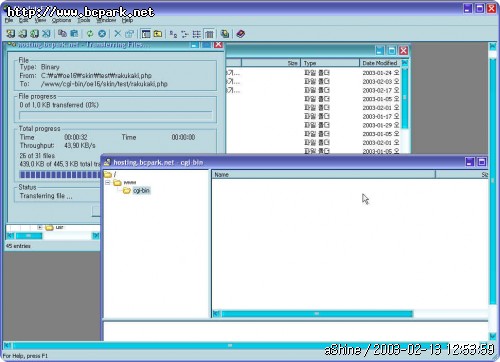This screenshot has width=500, height=362.
Task: Click the Disconnect icon with blue X
Action: tap(46, 33)
